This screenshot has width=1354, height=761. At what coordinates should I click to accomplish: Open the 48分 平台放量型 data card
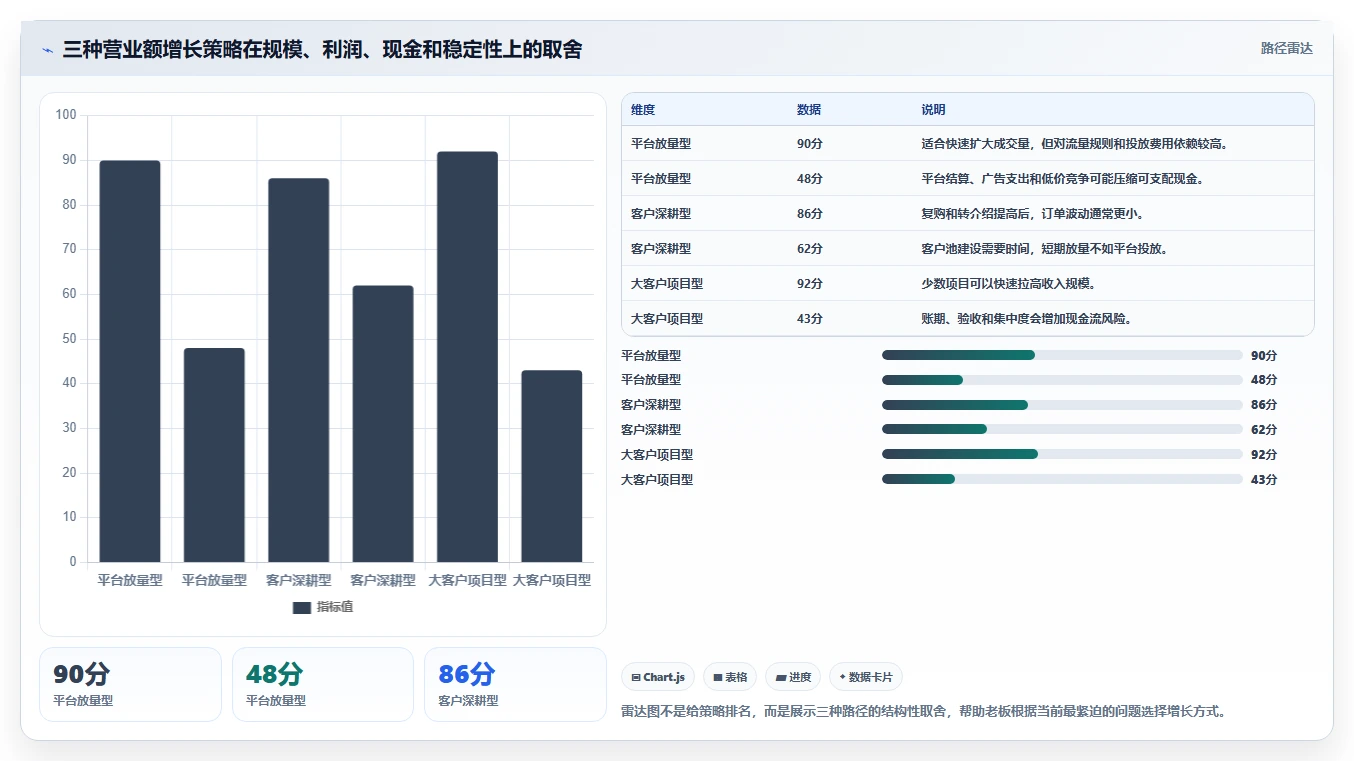tap(323, 684)
